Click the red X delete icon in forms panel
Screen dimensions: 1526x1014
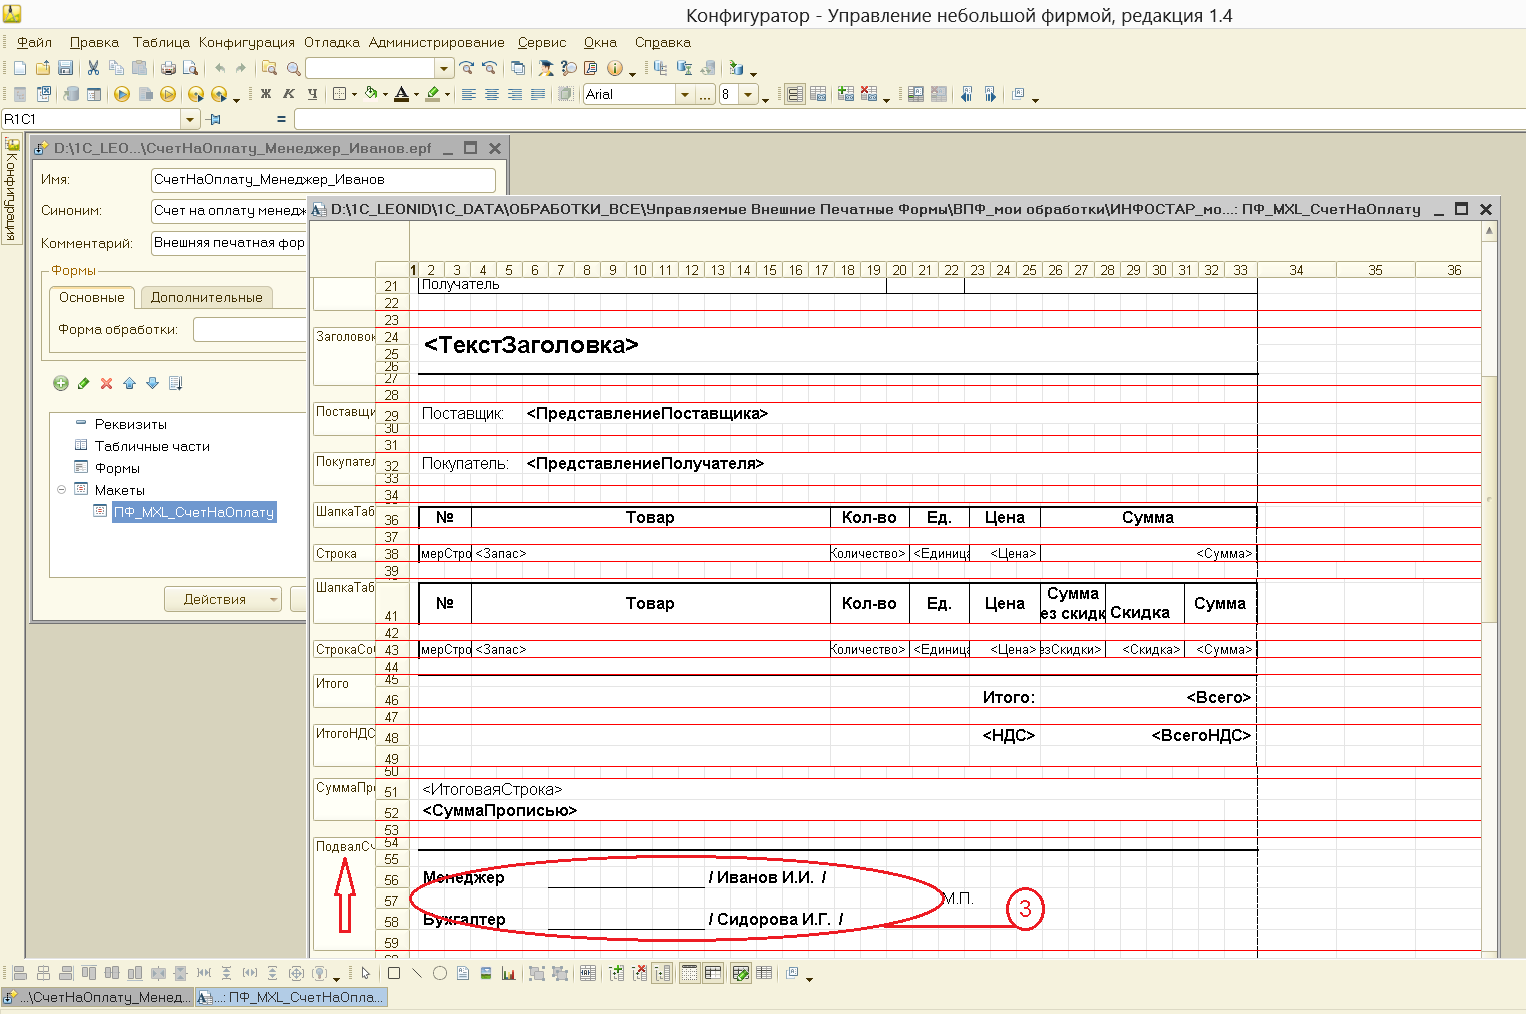107,383
